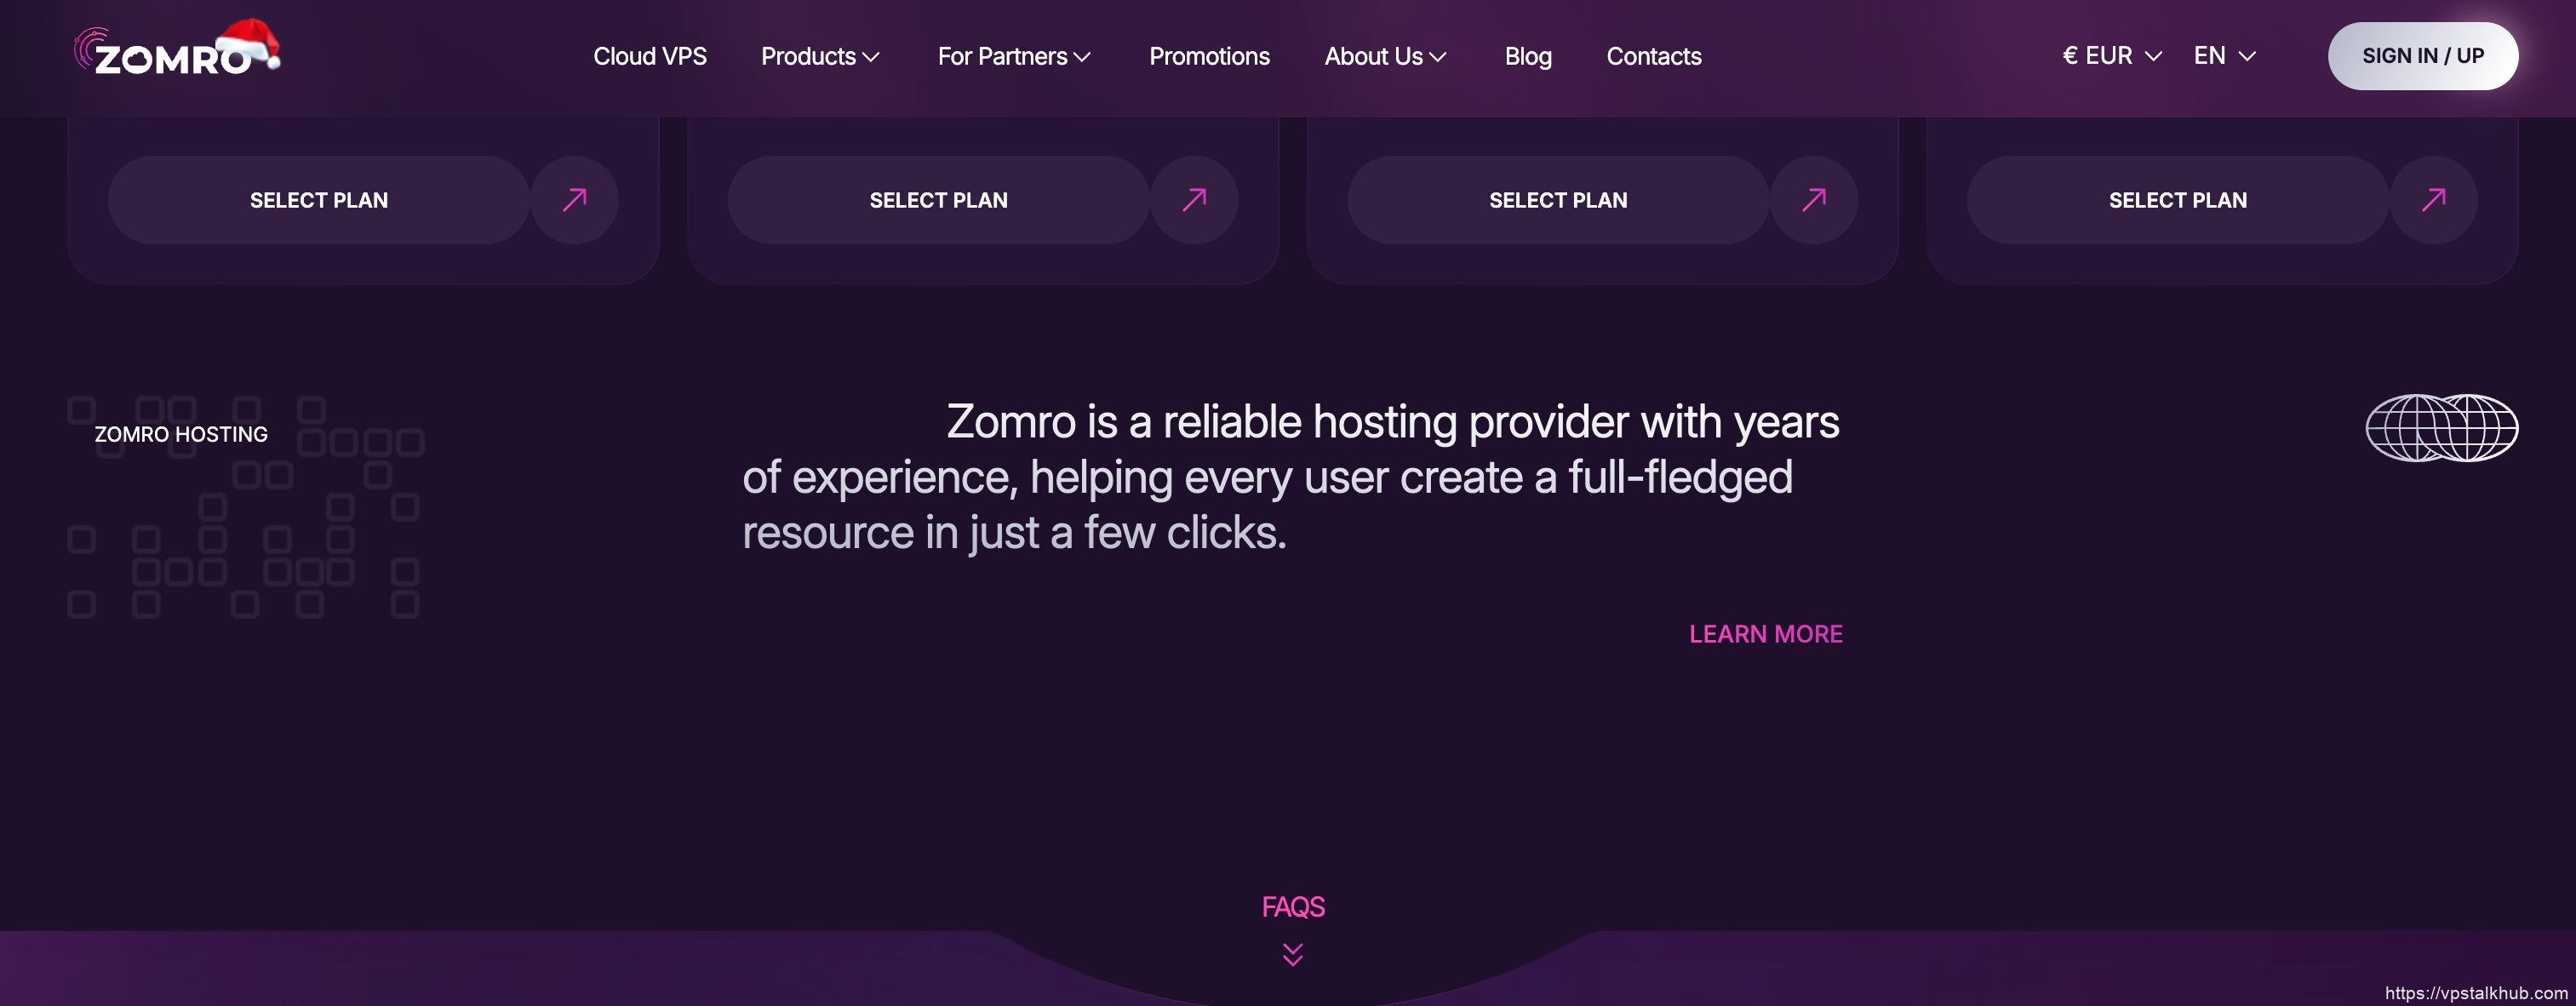2576x1006 pixels.
Task: Open the EUR currency selector
Action: click(x=2112, y=56)
